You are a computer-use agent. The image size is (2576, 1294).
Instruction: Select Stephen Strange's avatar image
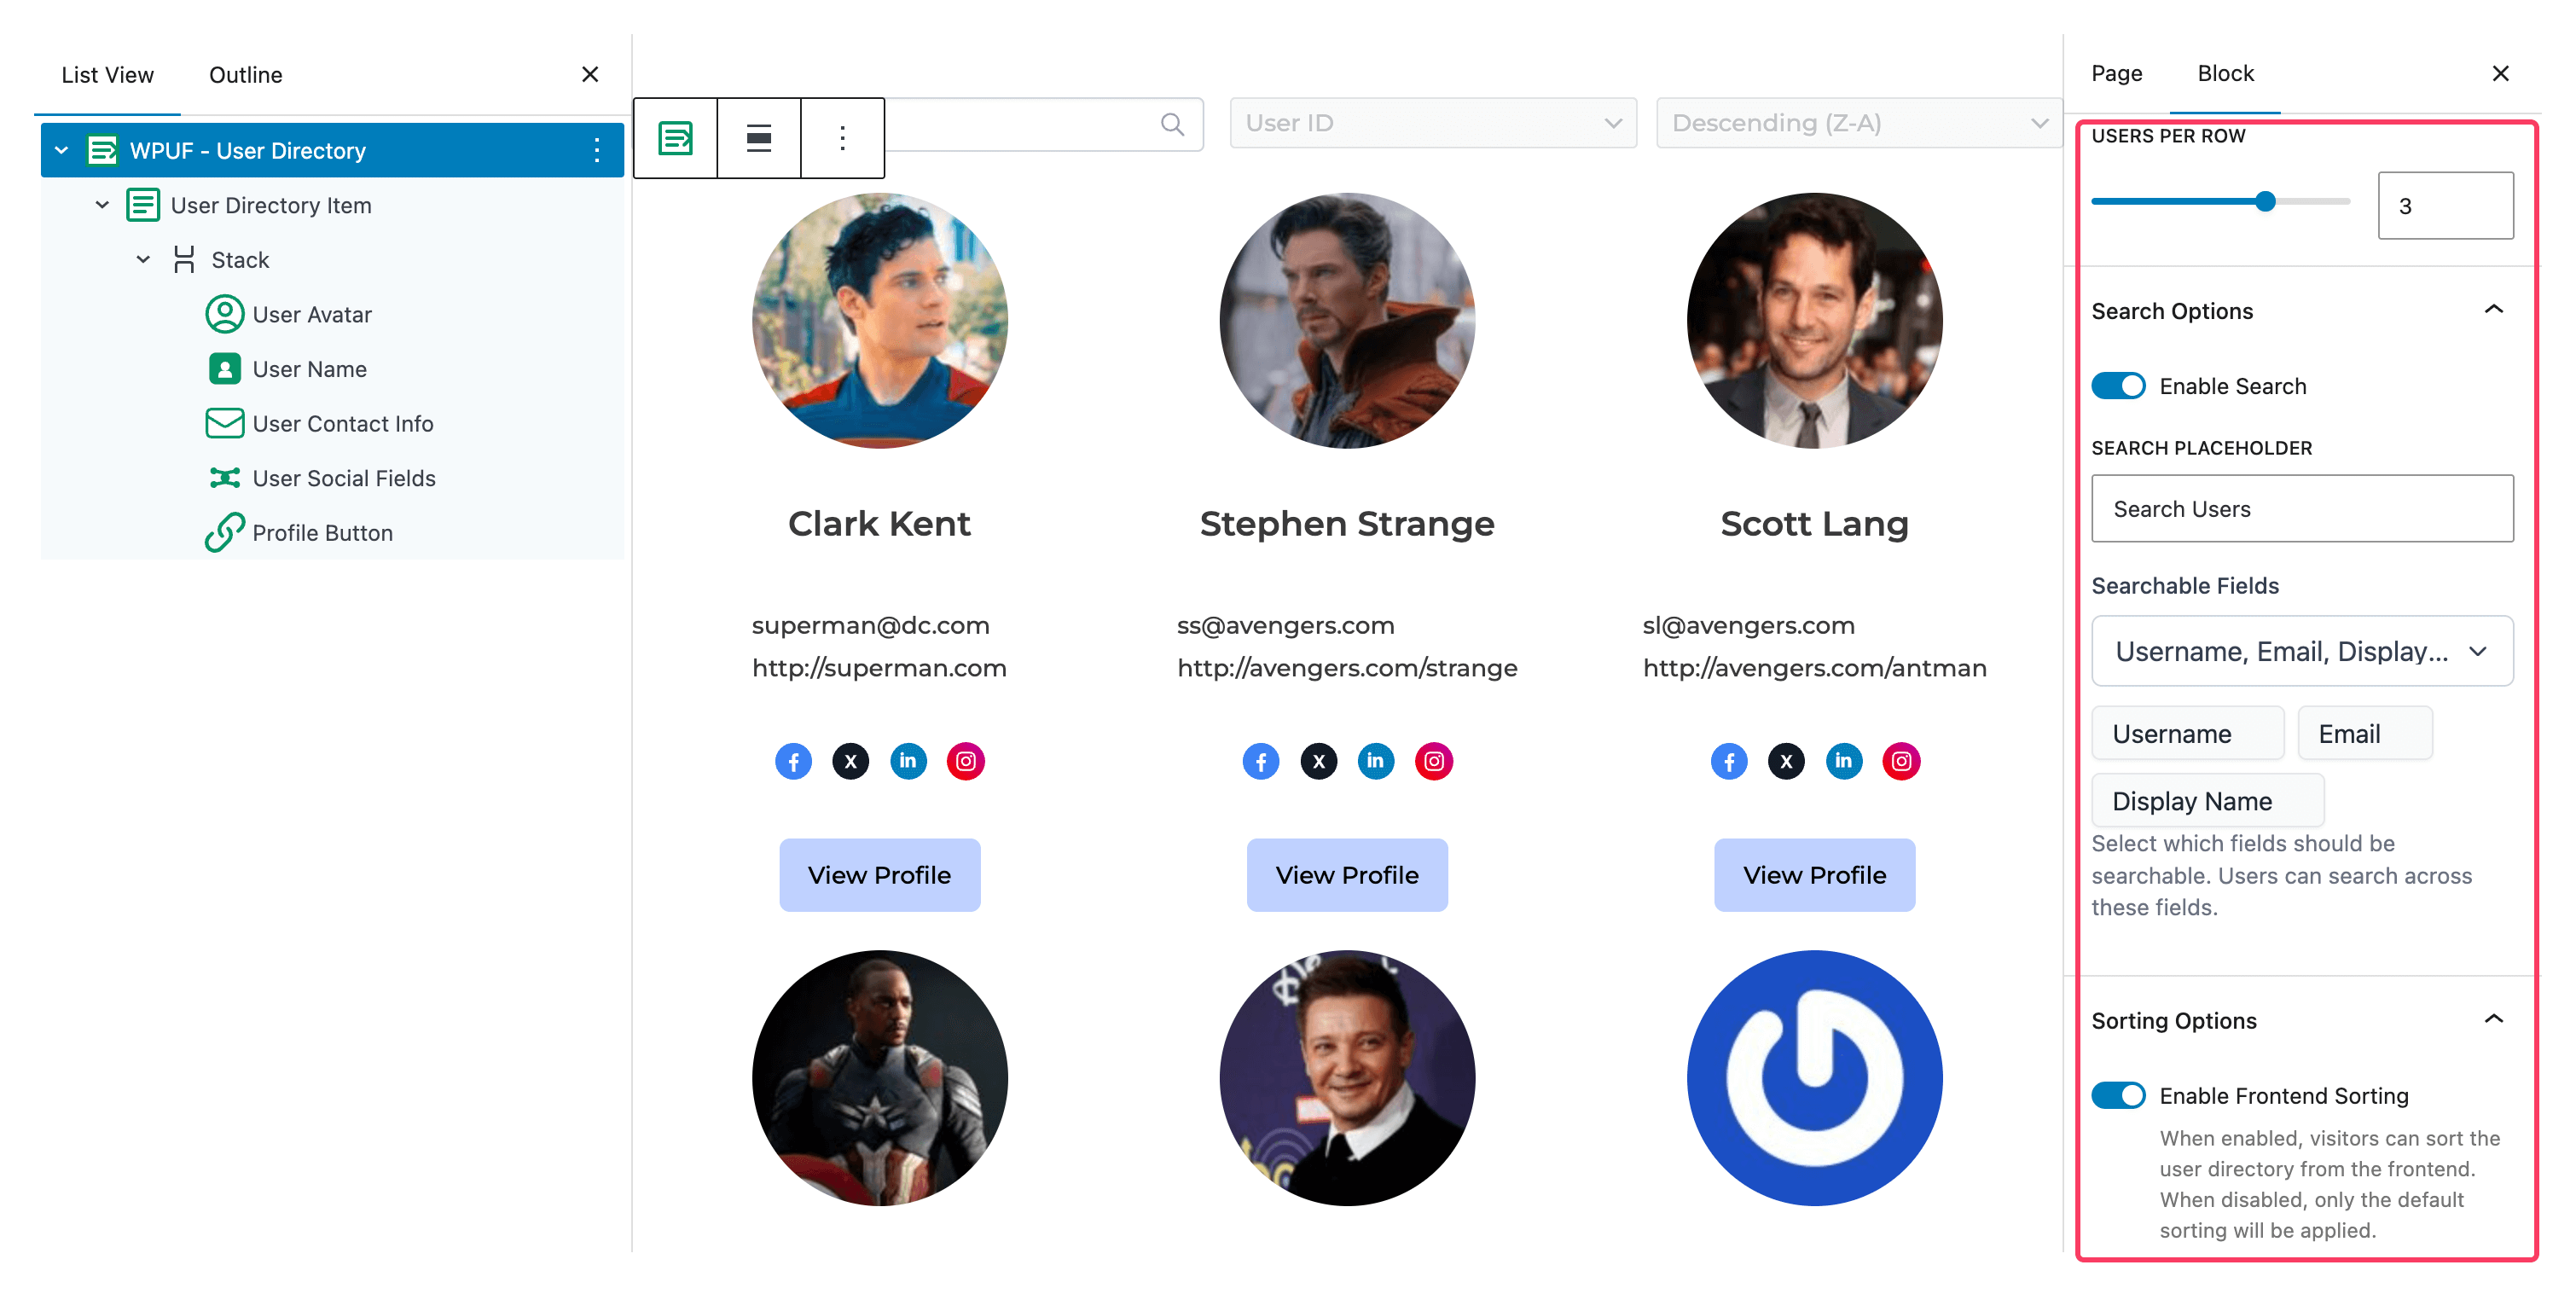click(x=1347, y=320)
